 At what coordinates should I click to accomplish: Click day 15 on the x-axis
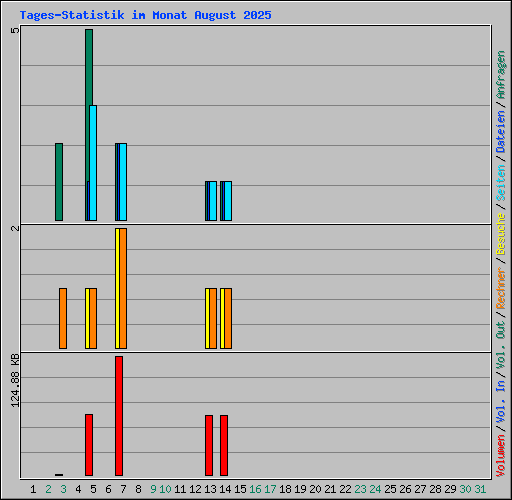pos(240,489)
